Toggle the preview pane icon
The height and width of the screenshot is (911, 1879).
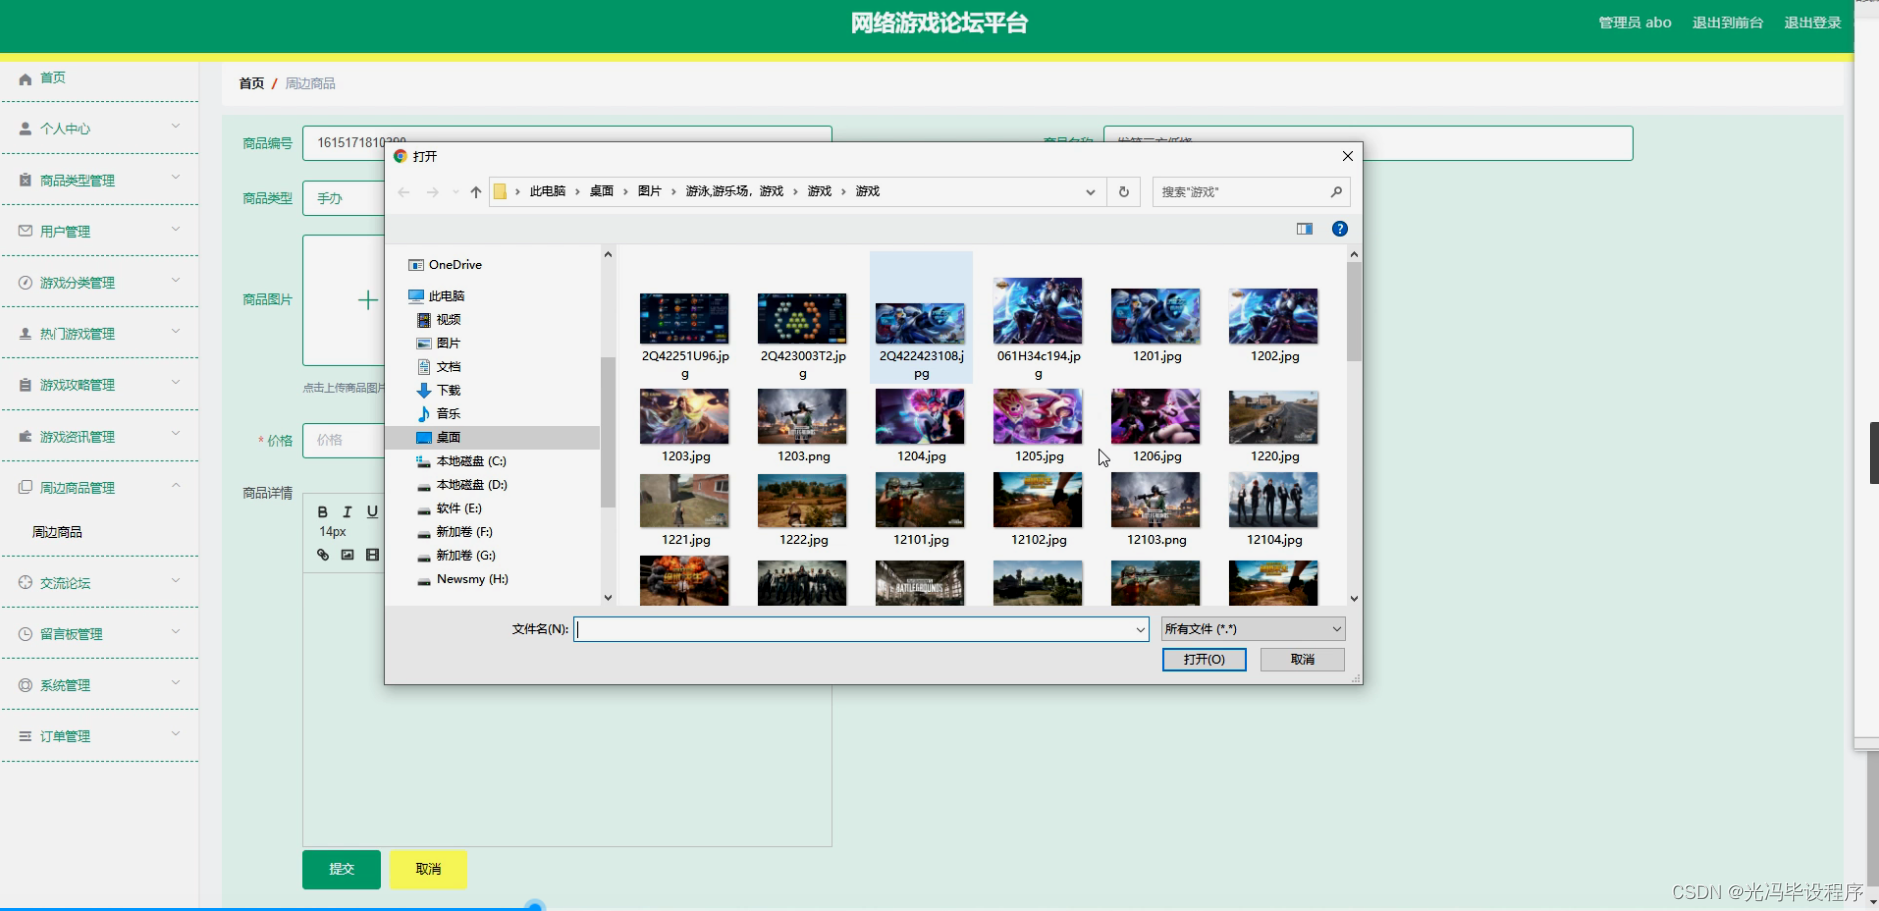[1305, 229]
